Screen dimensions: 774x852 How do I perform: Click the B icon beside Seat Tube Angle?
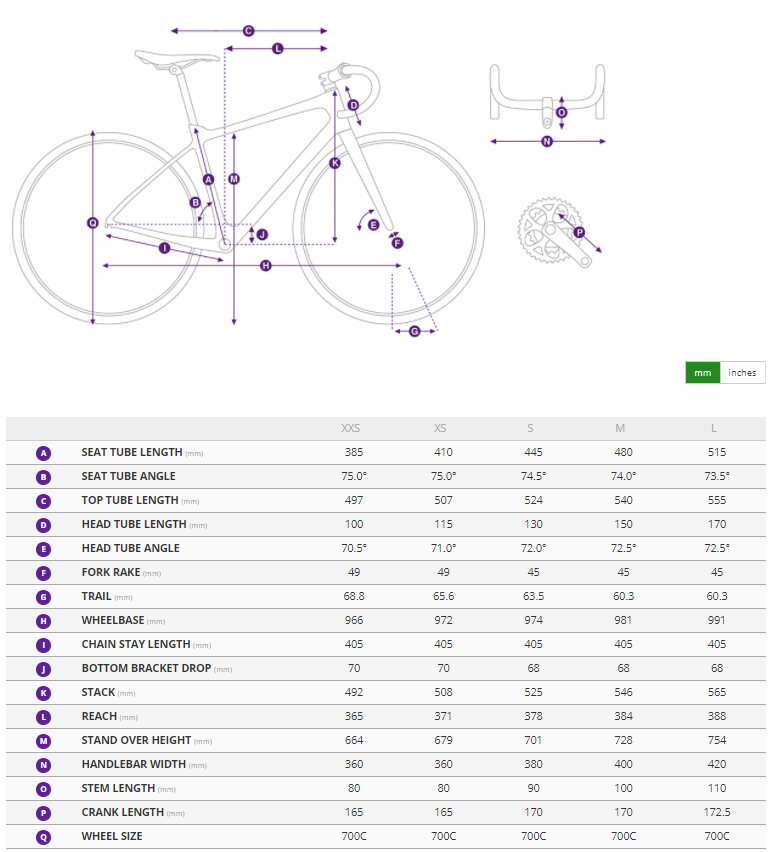click(43, 476)
